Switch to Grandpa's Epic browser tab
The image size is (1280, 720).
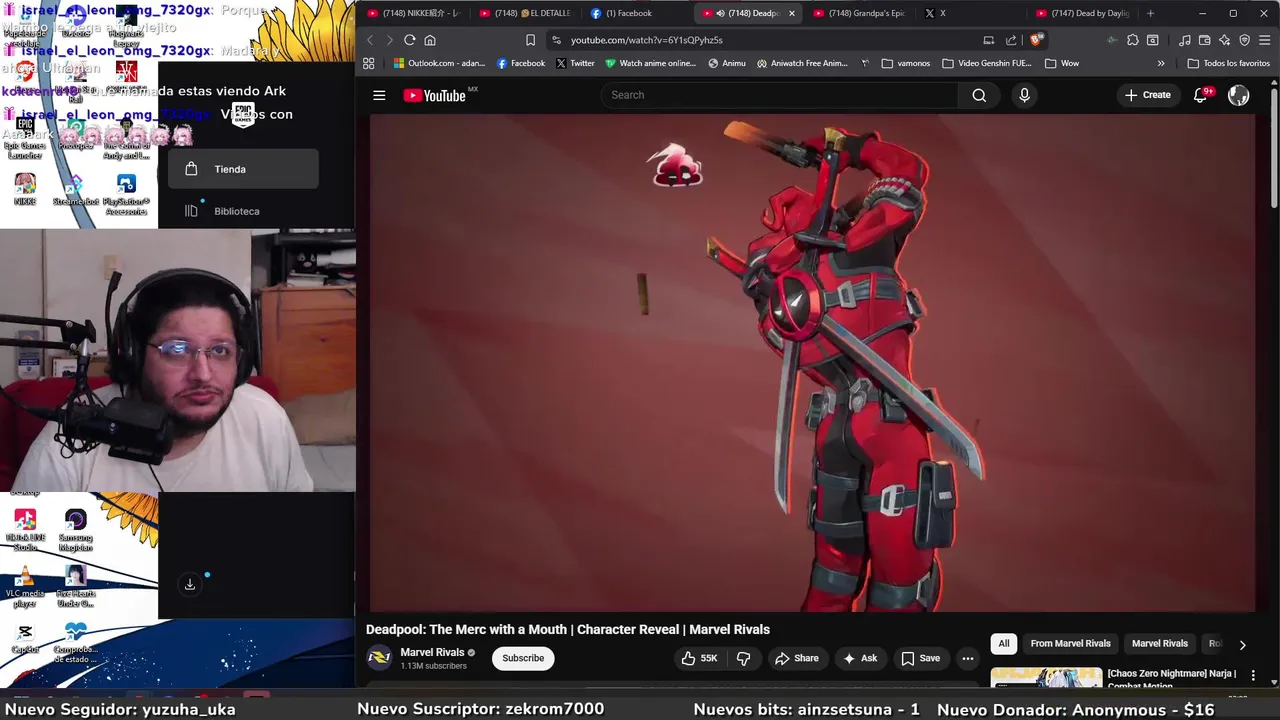860,13
